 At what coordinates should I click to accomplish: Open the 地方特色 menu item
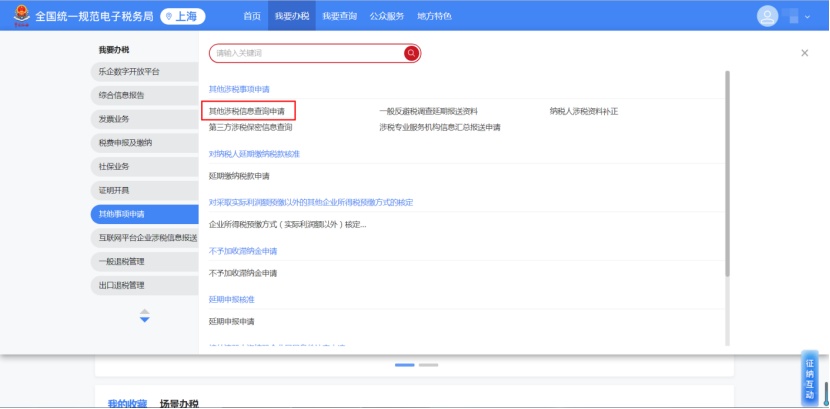coord(434,17)
